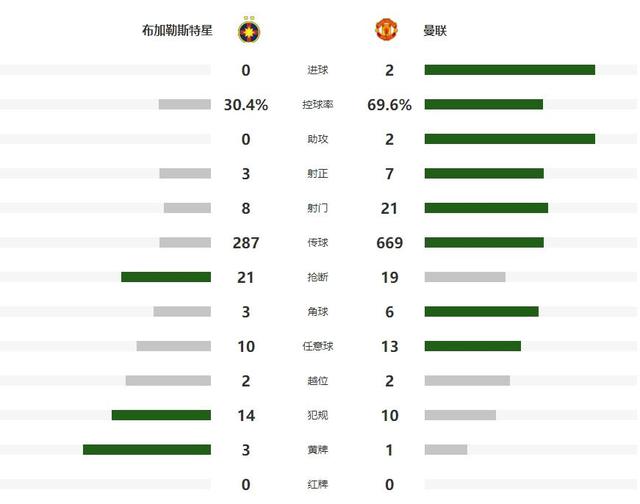Select the 红牌 stat label
Viewport: 640px width, 504px height.
click(318, 485)
